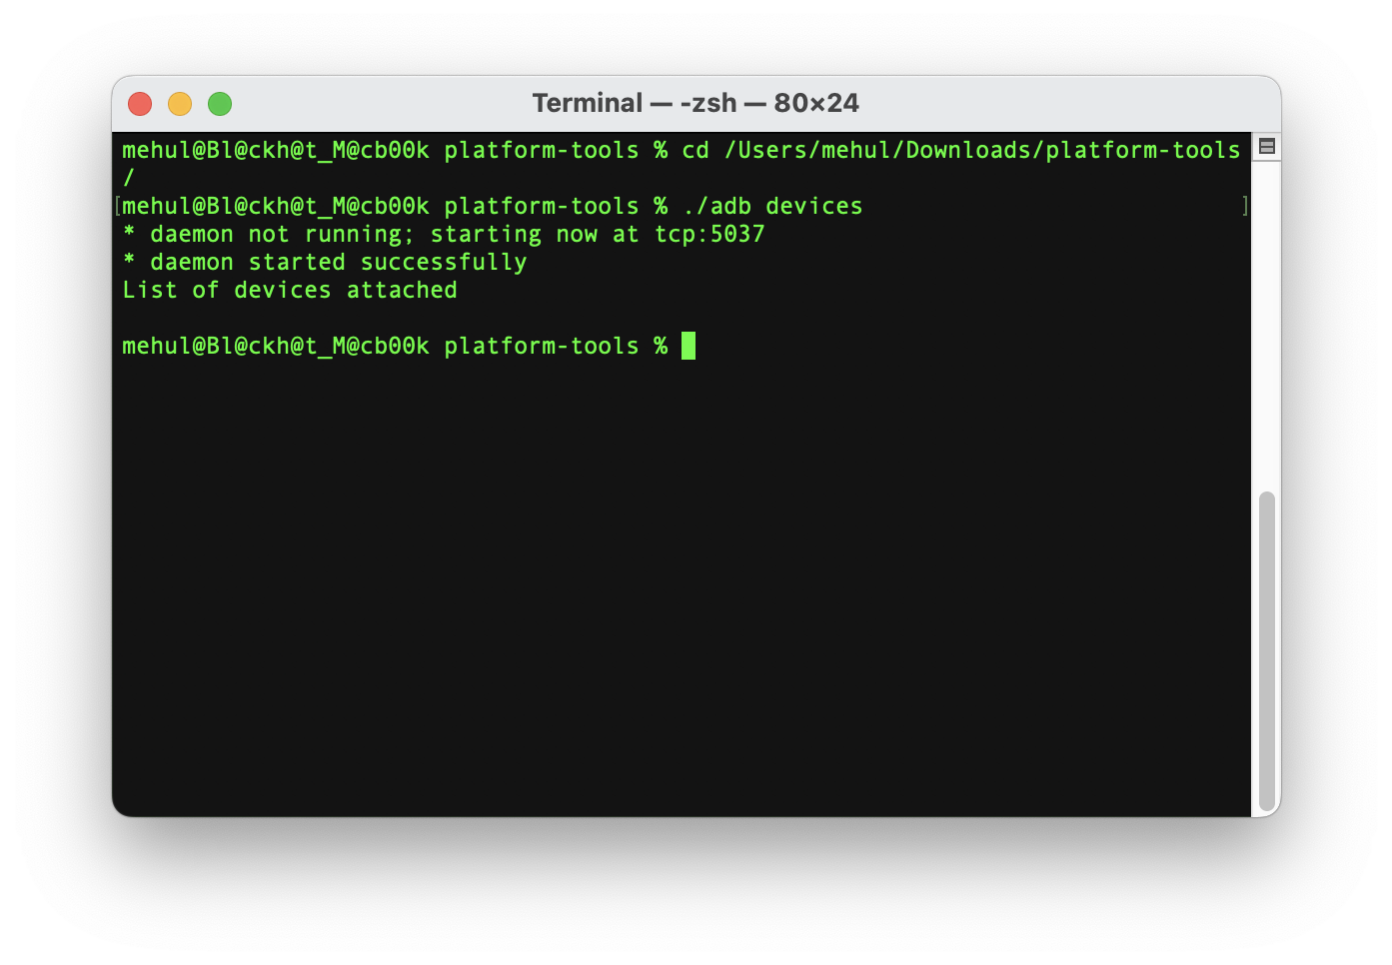Select the 'List of devices attached' text

(x=289, y=290)
